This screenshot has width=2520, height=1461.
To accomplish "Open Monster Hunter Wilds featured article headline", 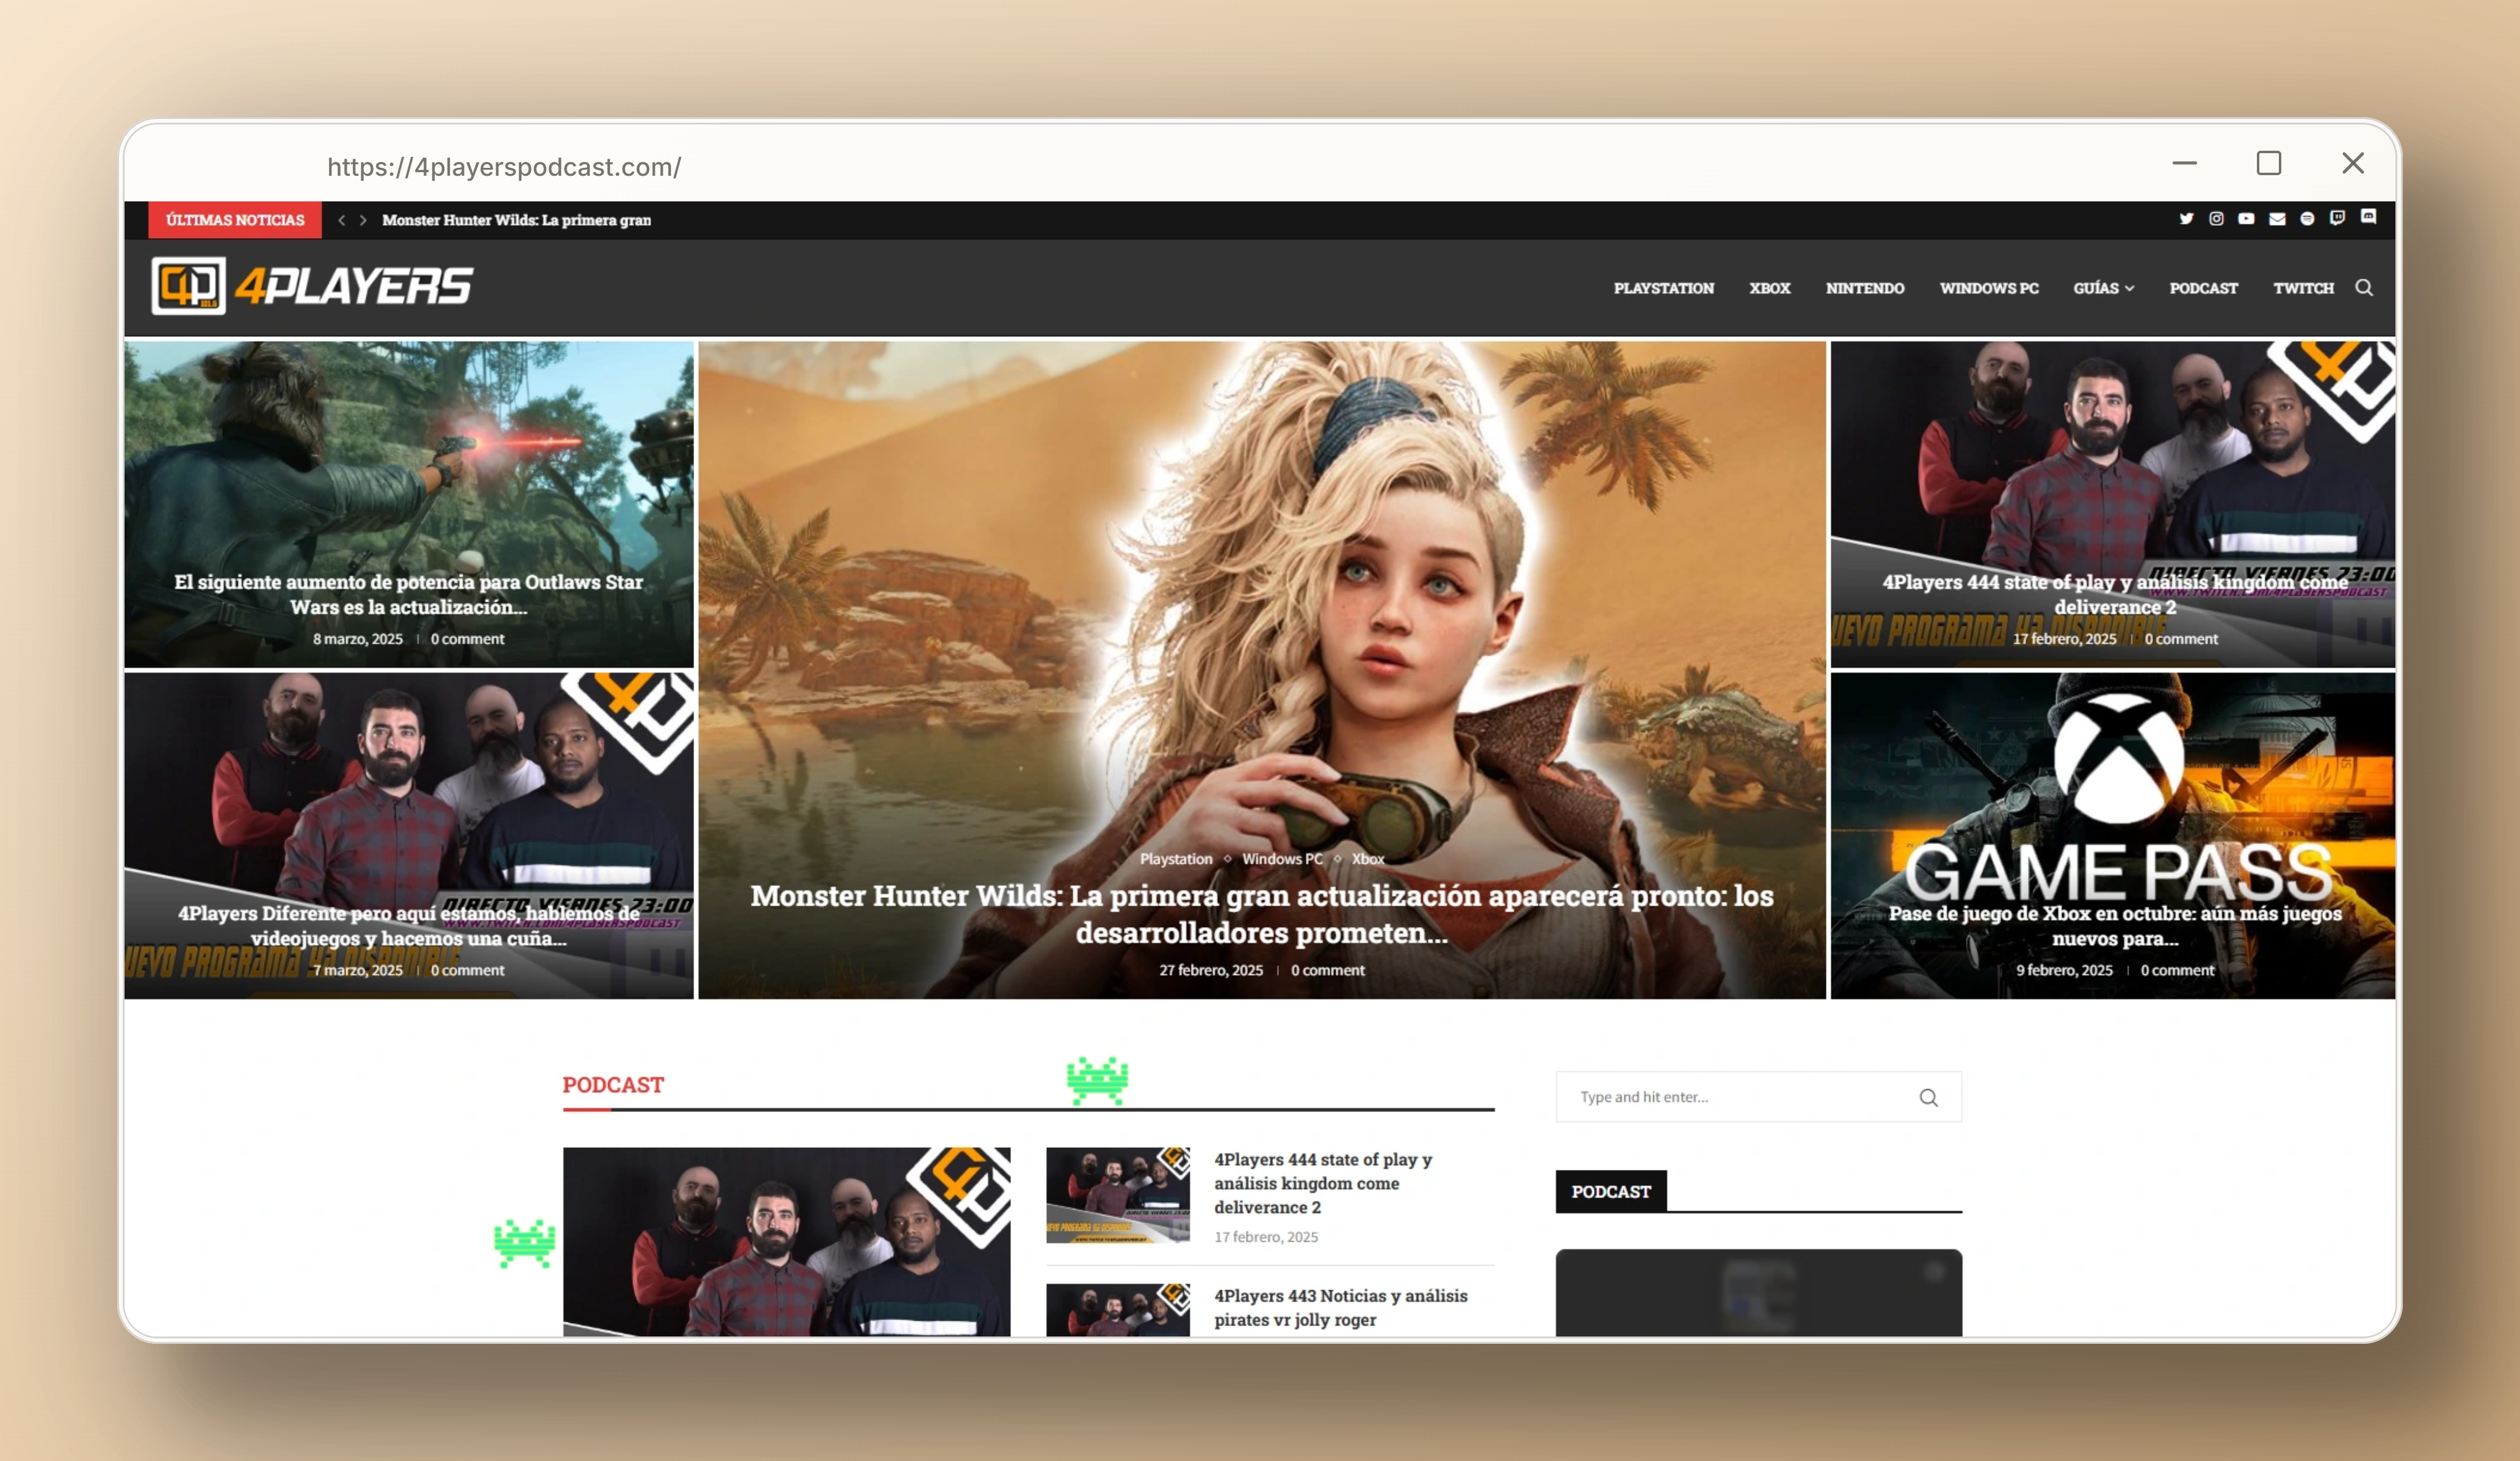I will pos(1261,914).
